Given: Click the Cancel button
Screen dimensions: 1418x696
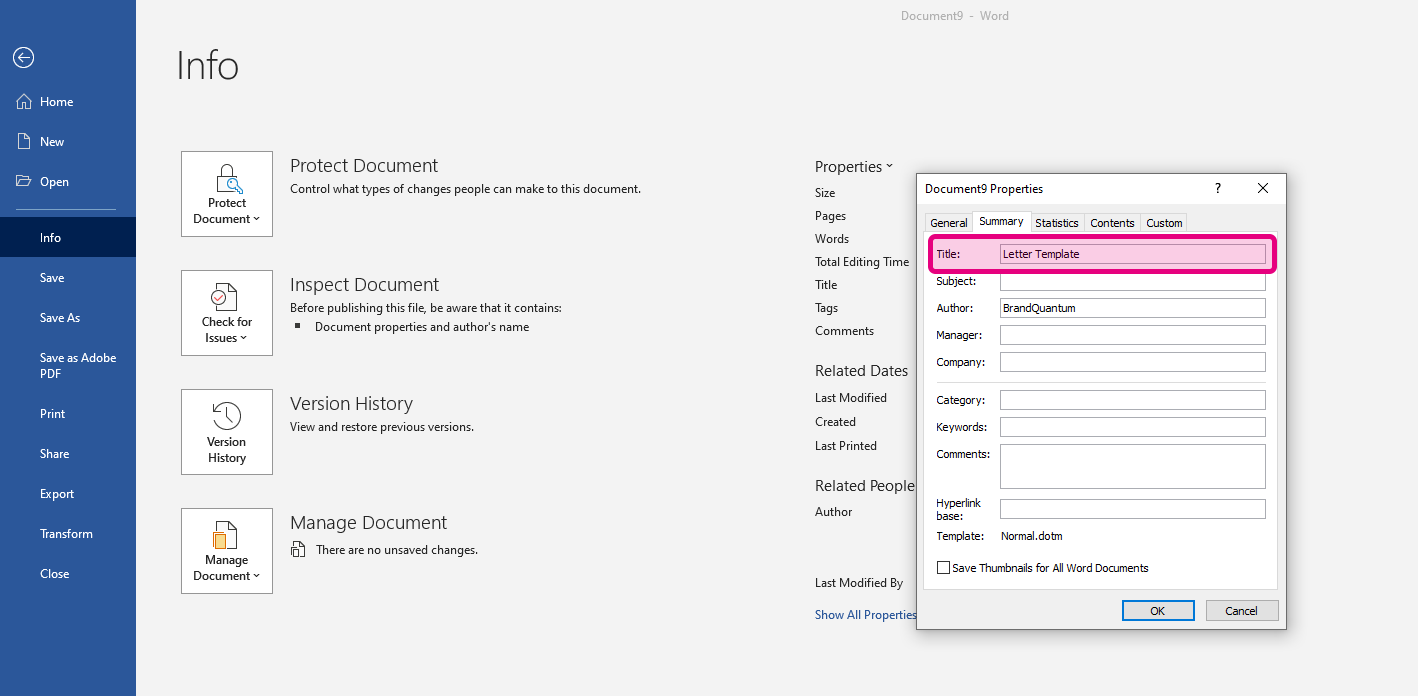Looking at the screenshot, I should point(1241,611).
